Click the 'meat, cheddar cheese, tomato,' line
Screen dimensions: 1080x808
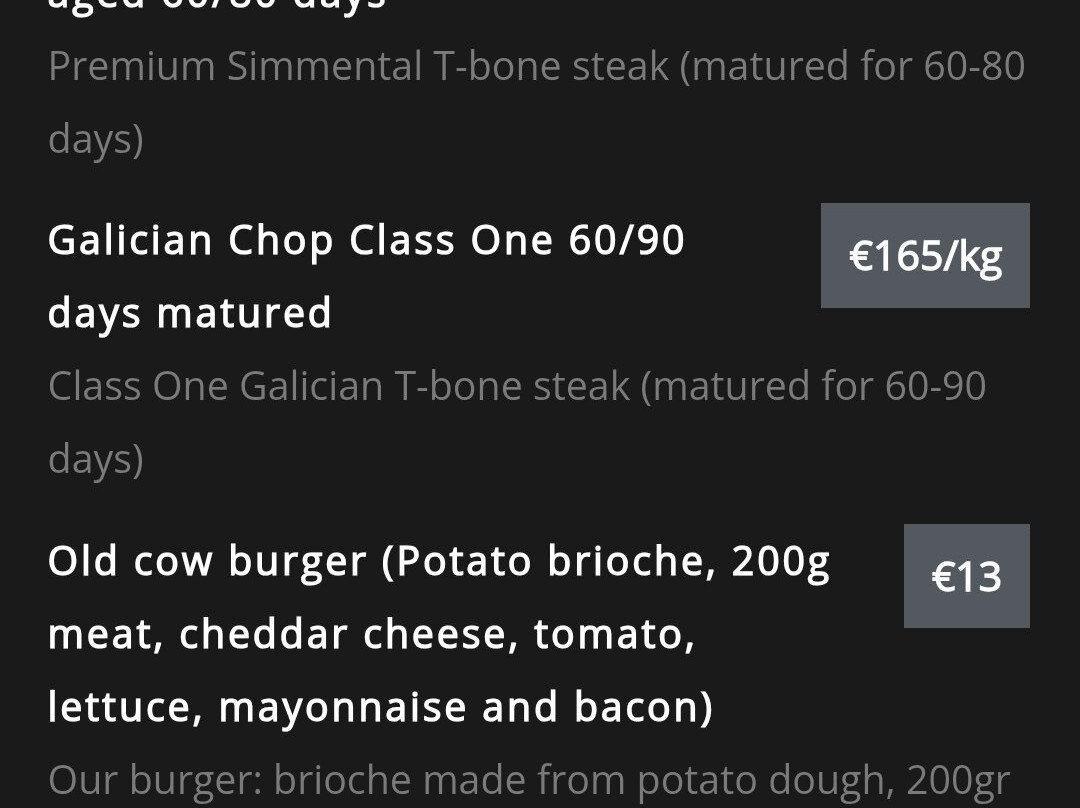(x=371, y=634)
